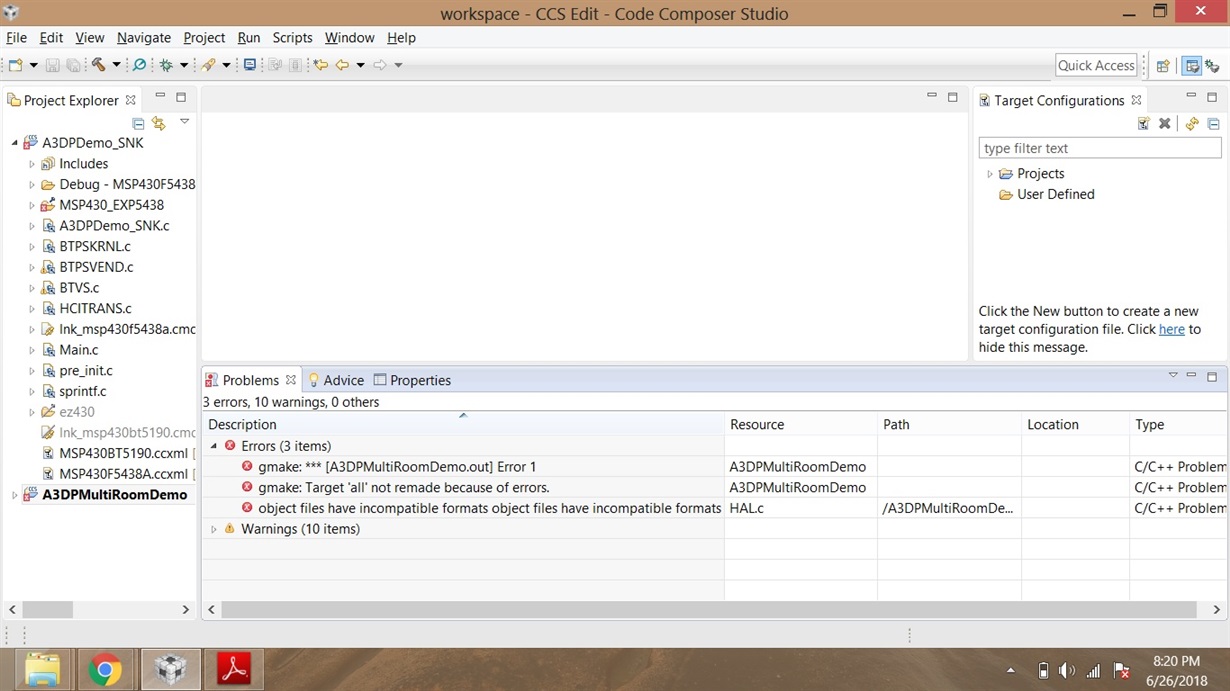Switch to the Properties tab
This screenshot has height=691, width=1230.
click(x=412, y=380)
